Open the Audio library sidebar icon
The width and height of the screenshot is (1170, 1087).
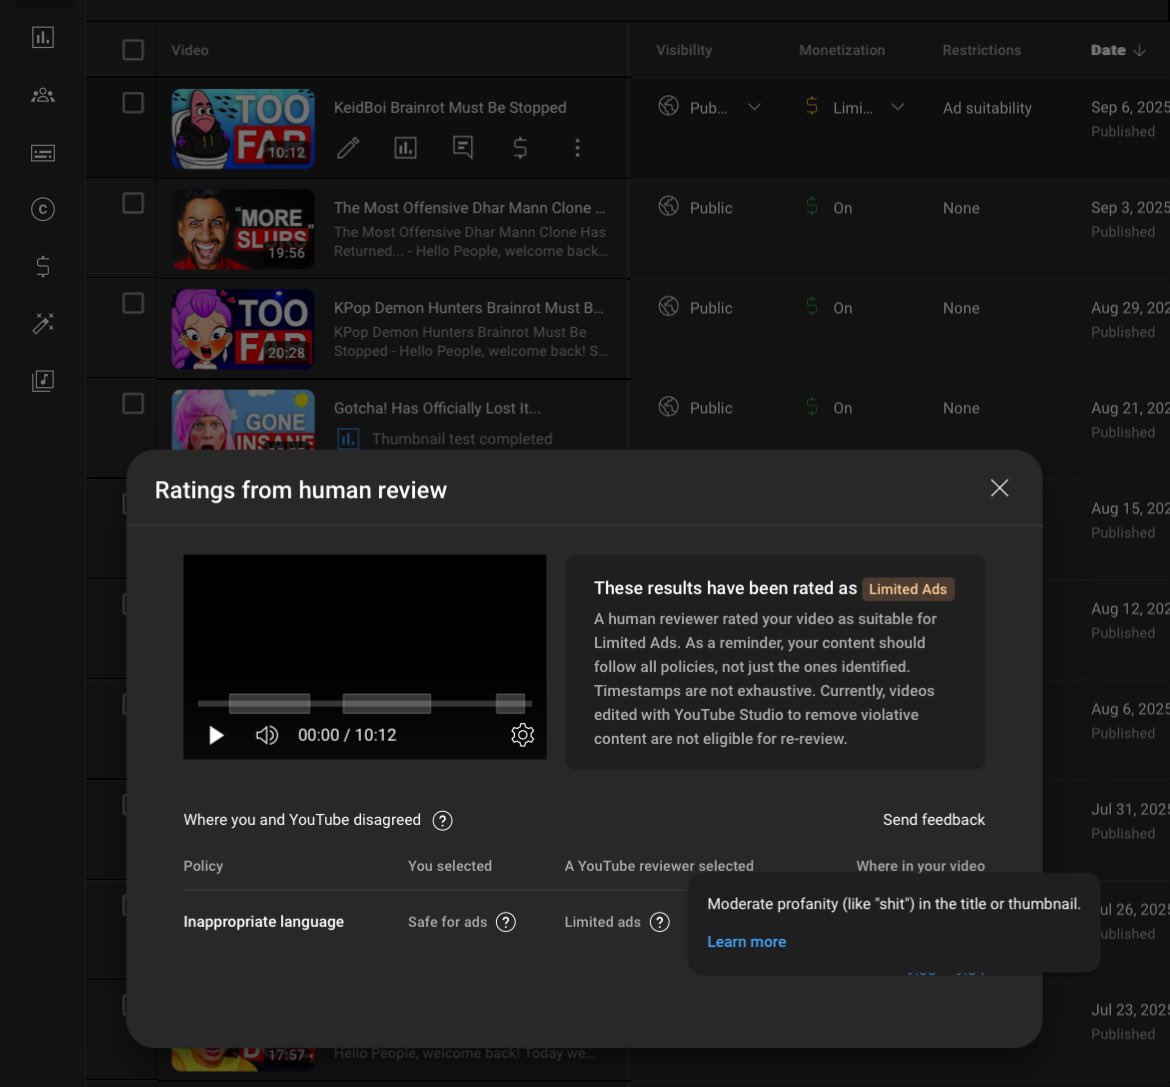click(x=43, y=380)
